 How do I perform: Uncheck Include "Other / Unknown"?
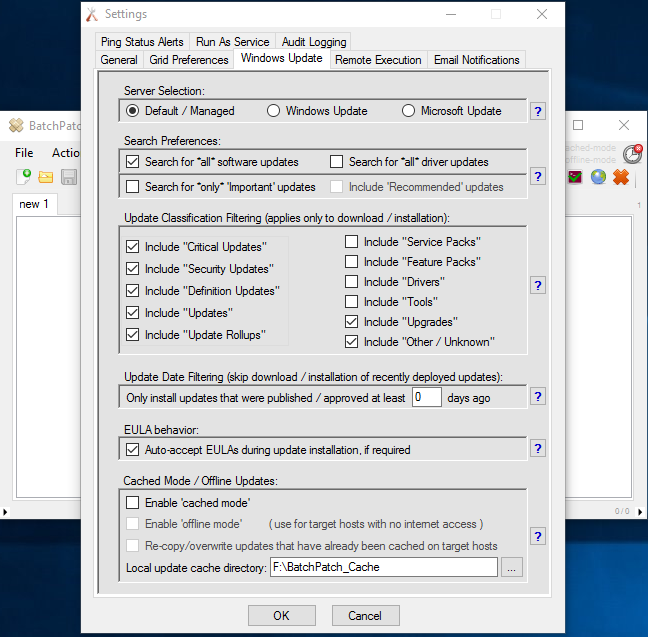[352, 342]
